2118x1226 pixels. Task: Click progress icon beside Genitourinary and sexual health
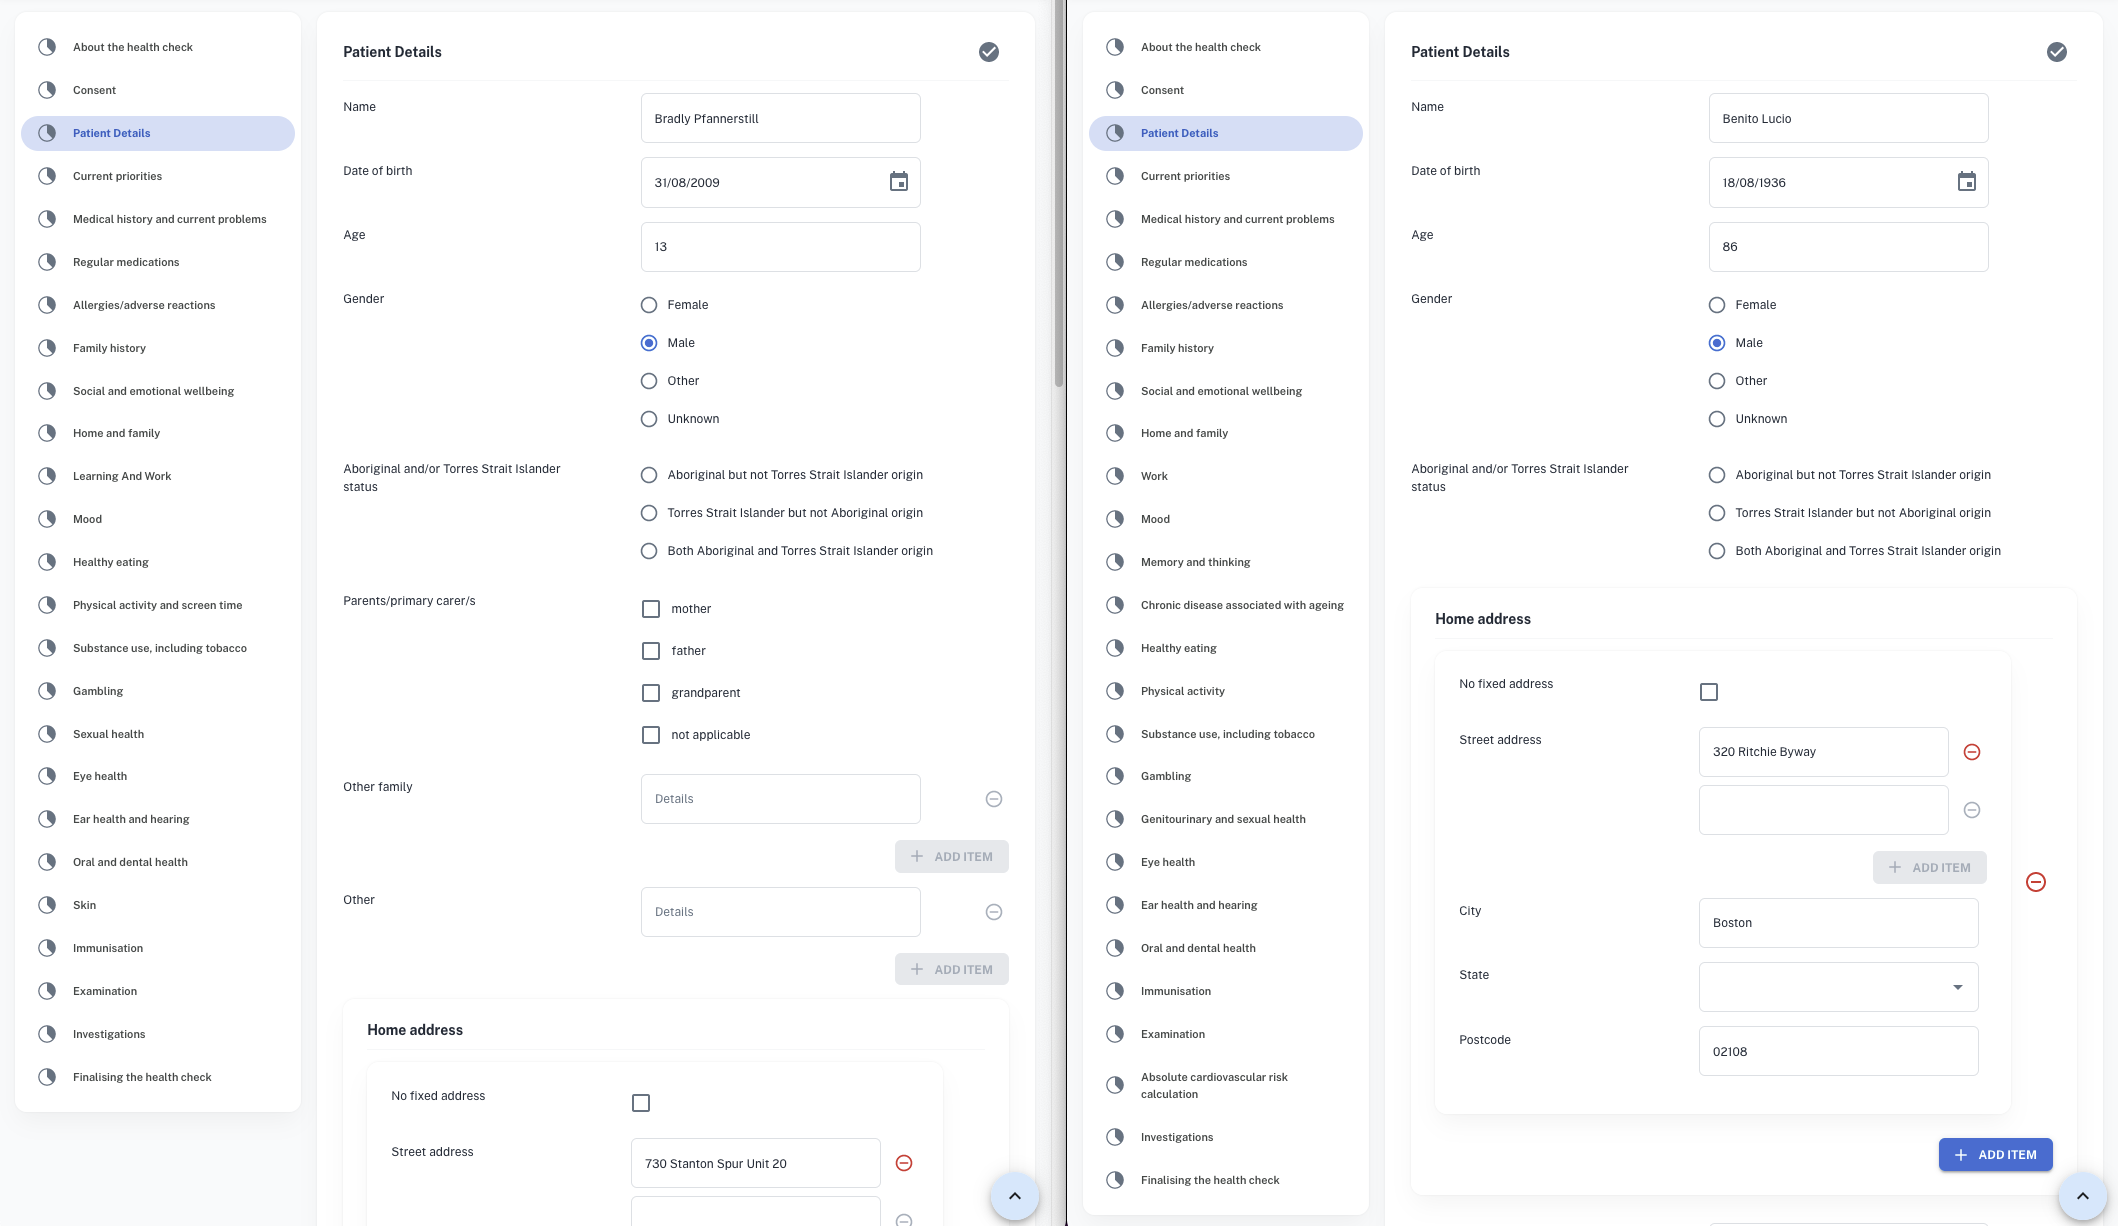pos(1115,819)
